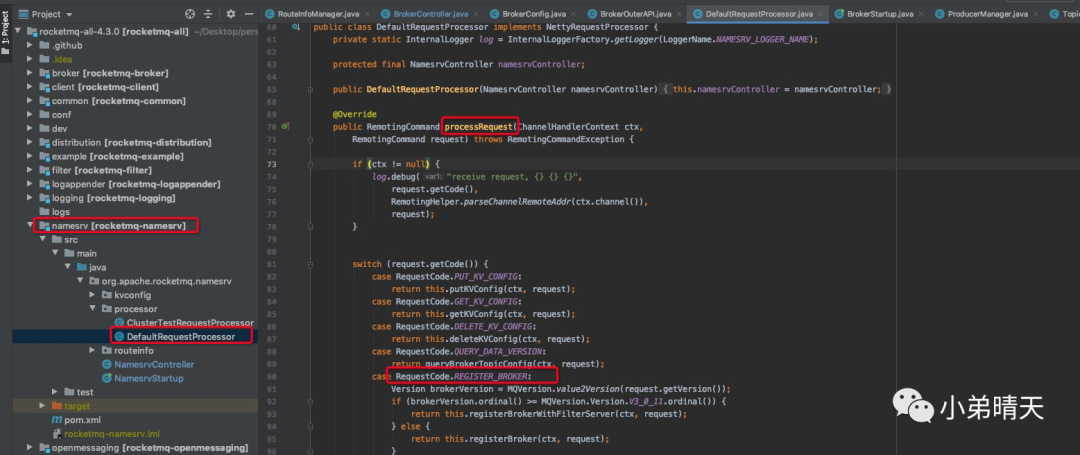
Task: Click NettyRequestProcessor interface name
Action: 596,26
